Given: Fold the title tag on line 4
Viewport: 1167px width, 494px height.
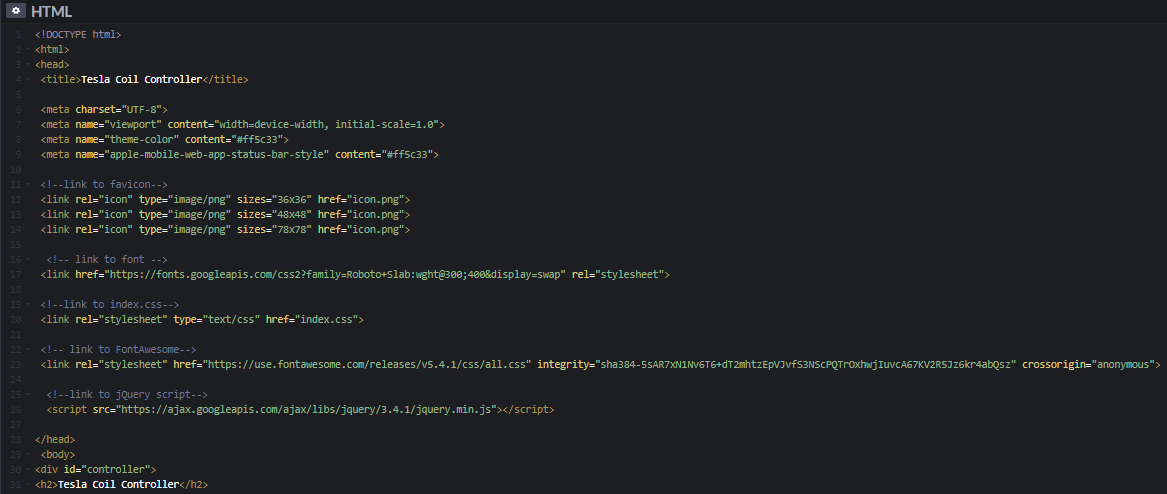Looking at the screenshot, I should click(x=27, y=79).
